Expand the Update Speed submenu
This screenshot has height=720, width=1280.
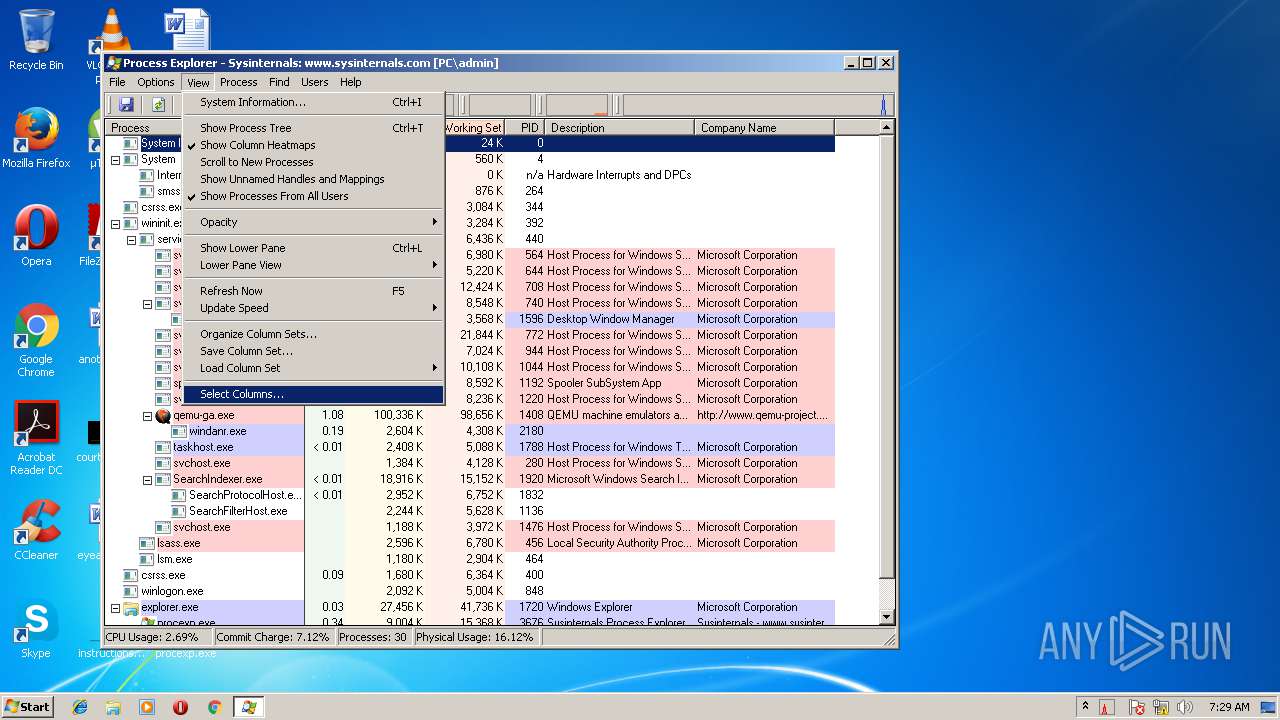click(313, 308)
